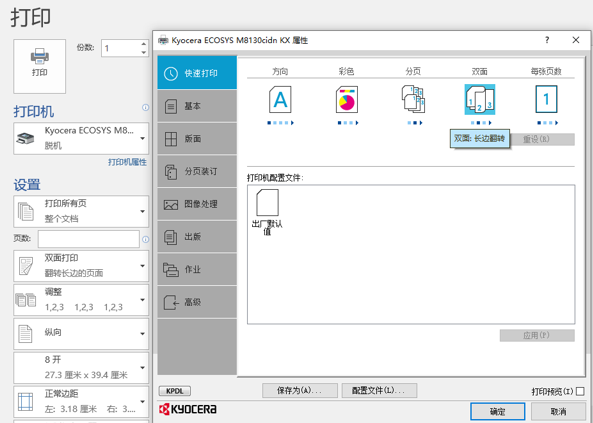Open the 打印机属性 printer properties link
The height and width of the screenshot is (423, 593).
(x=127, y=162)
